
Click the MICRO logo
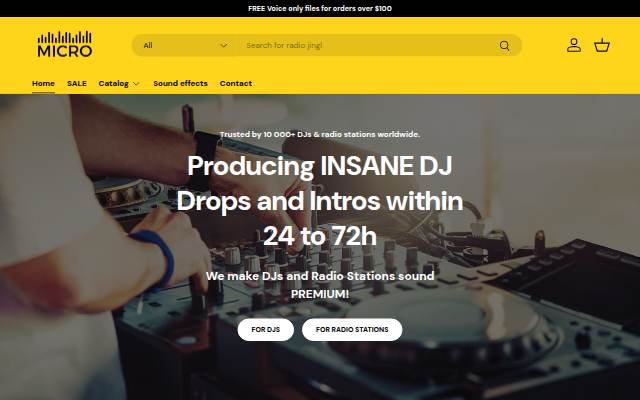(x=65, y=44)
